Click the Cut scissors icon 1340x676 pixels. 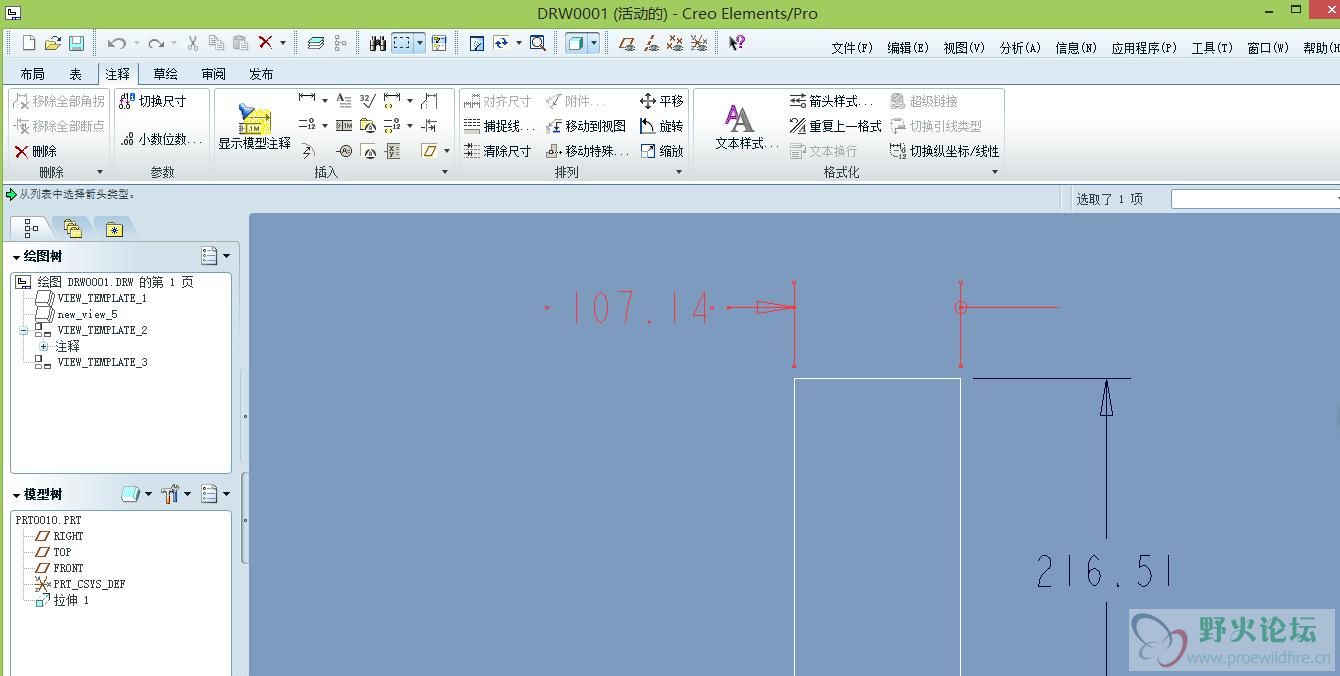[x=192, y=43]
